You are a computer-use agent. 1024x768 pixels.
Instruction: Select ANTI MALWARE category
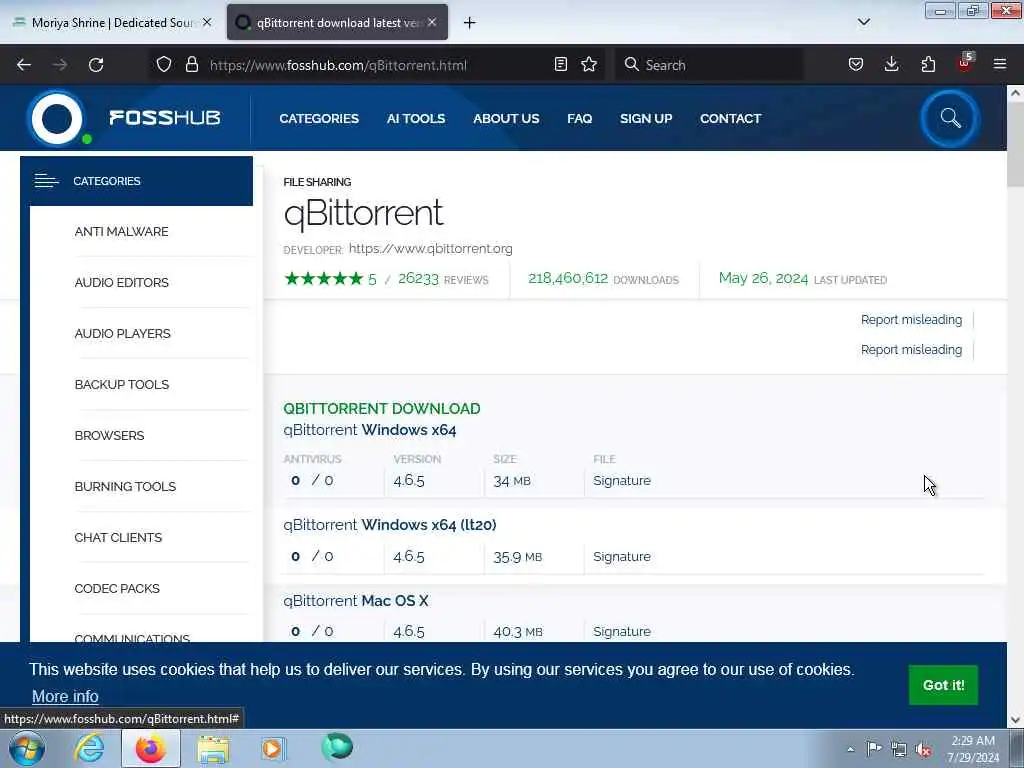tap(121, 232)
